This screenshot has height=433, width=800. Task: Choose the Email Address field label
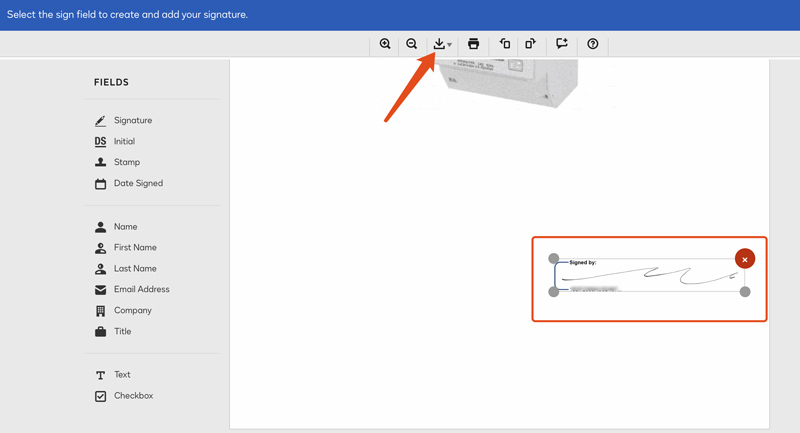coord(141,289)
